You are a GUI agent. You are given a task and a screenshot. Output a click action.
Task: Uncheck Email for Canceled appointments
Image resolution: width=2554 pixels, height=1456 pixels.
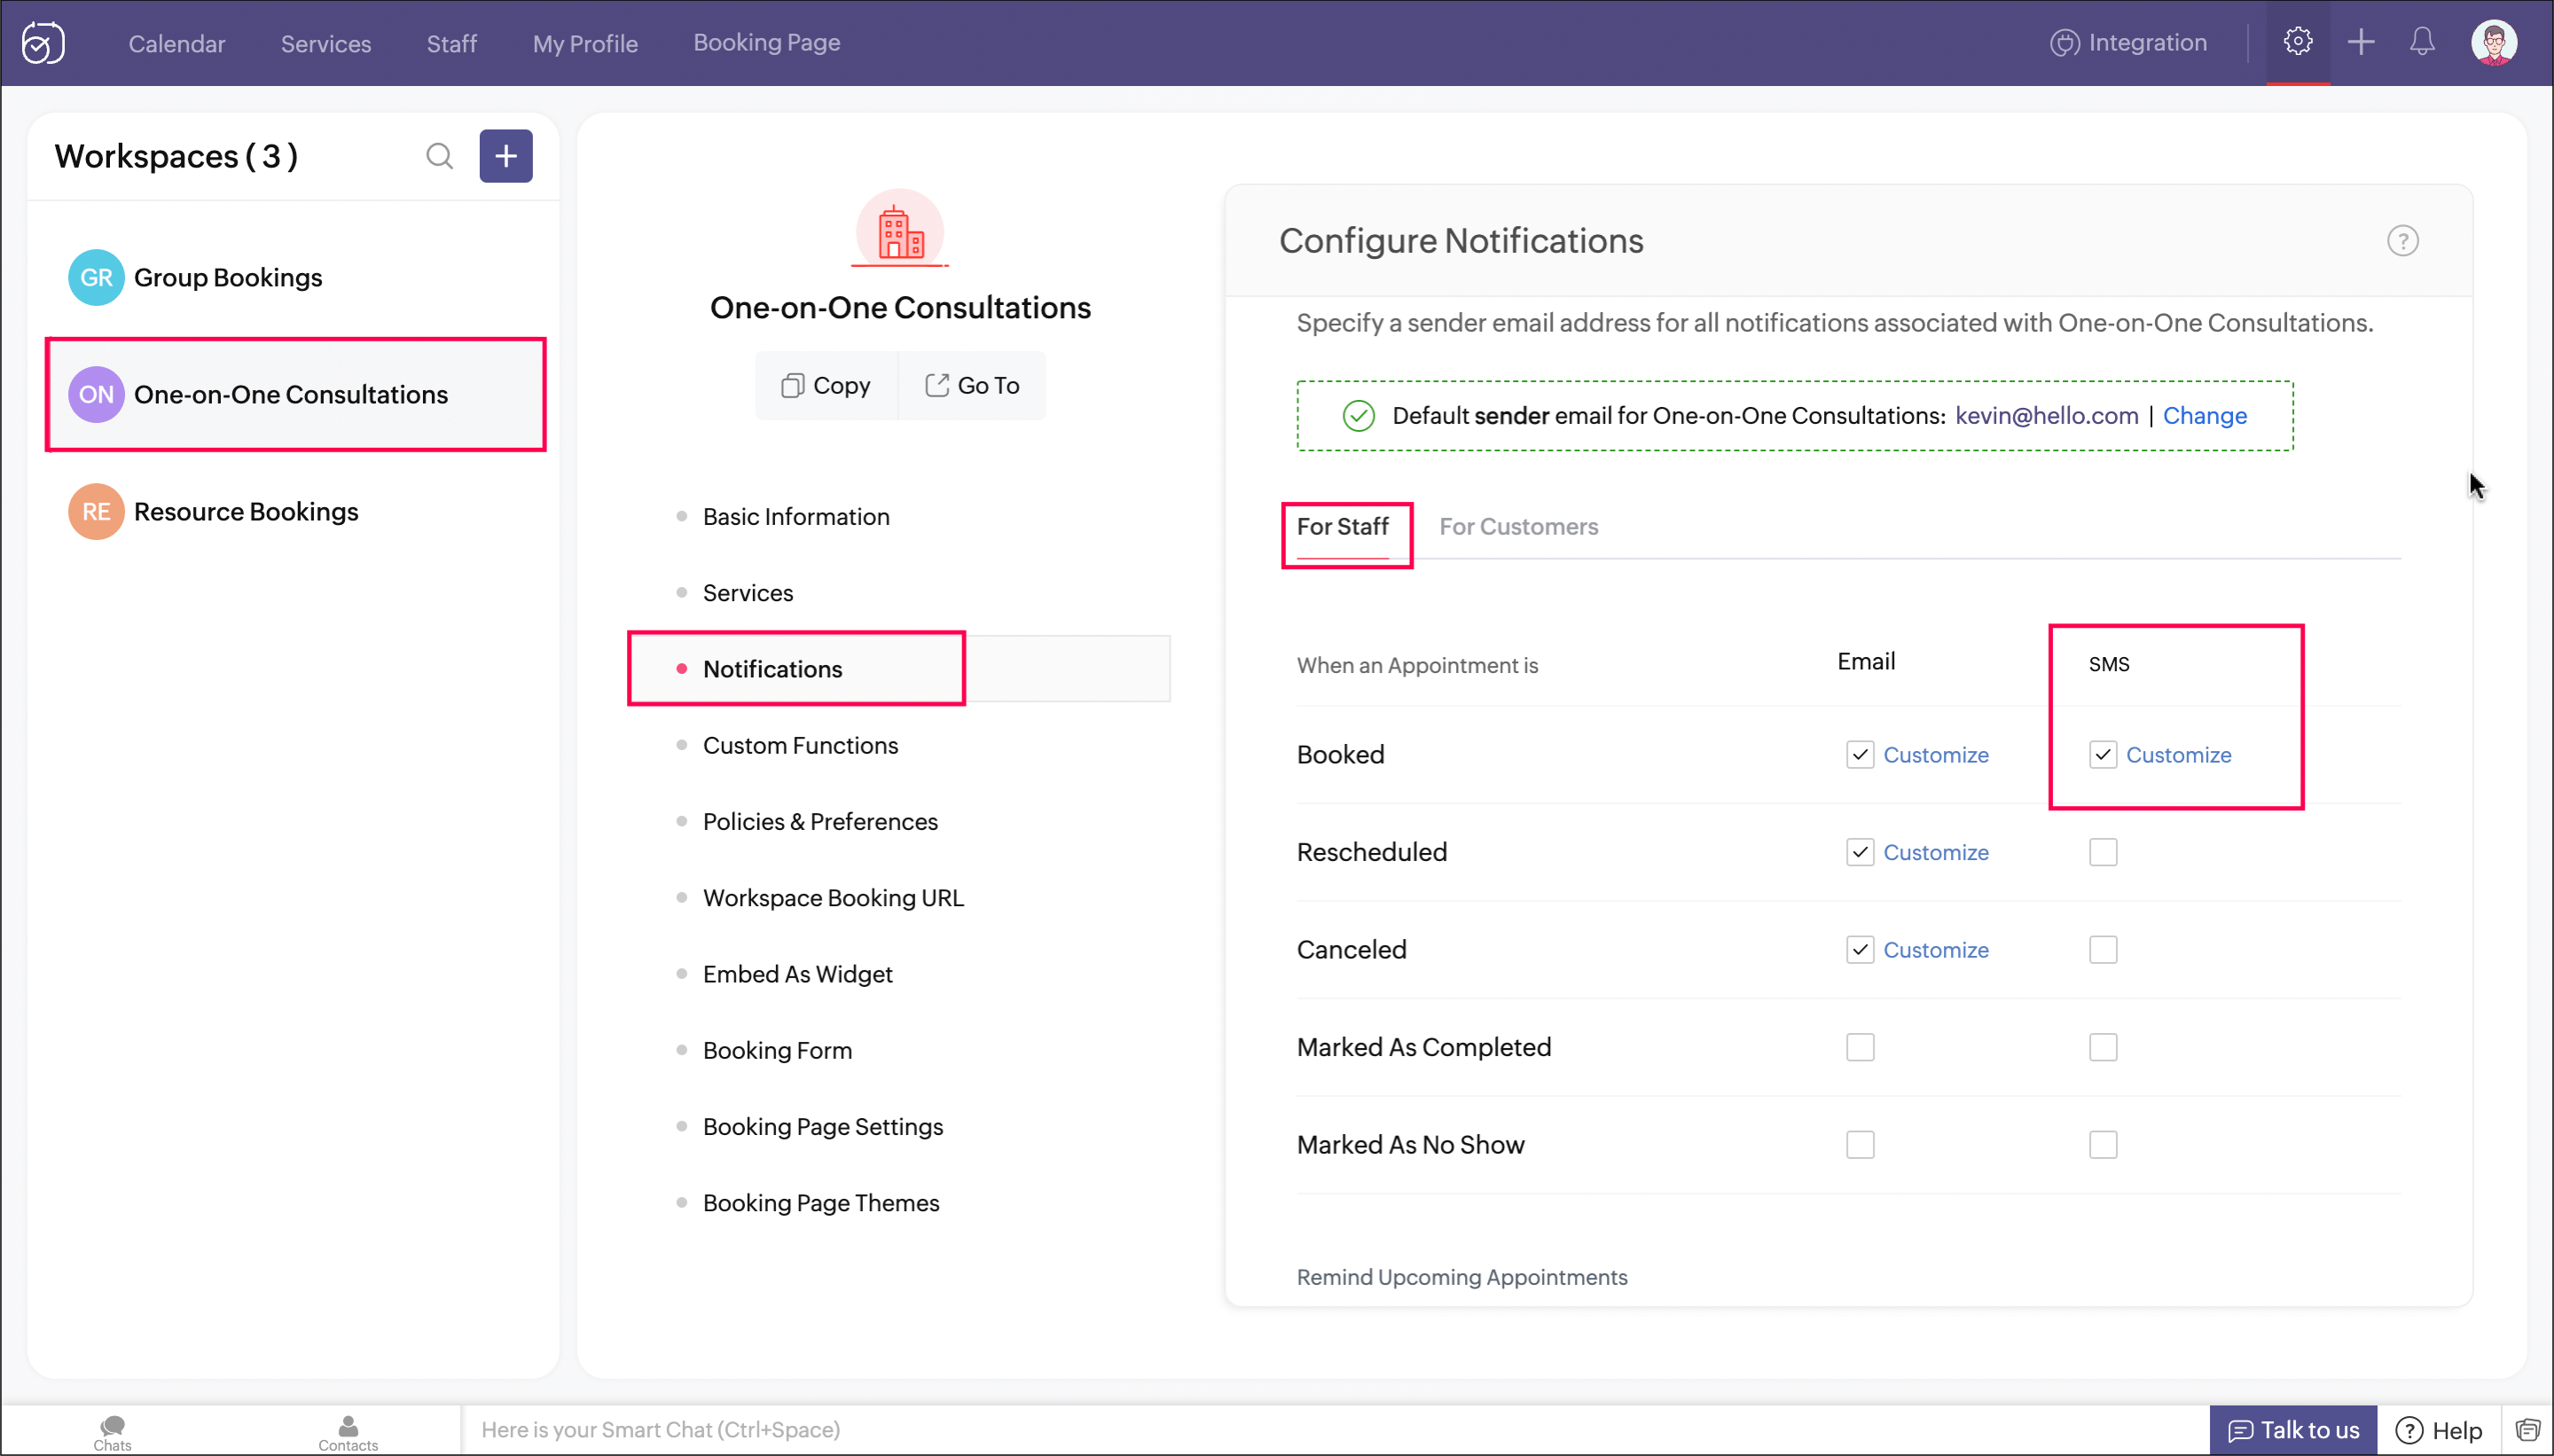point(1859,949)
